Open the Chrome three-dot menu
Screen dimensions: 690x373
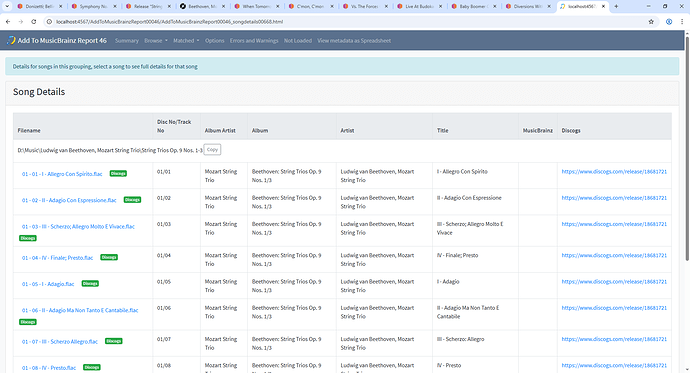coord(682,22)
